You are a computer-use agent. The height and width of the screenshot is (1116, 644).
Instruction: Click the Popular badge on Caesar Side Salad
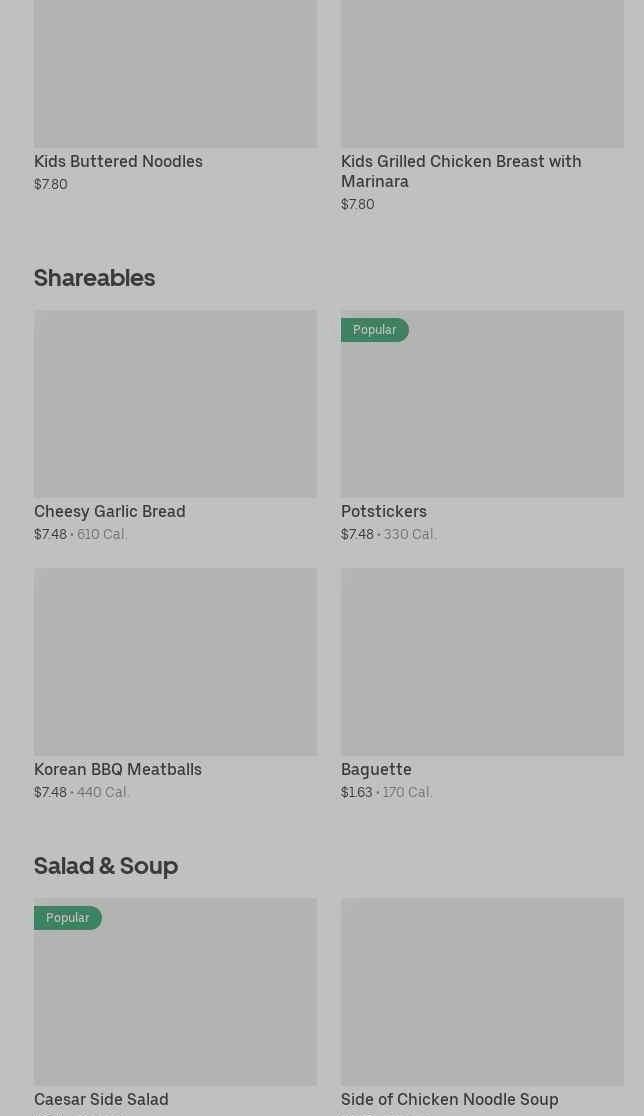click(67, 918)
